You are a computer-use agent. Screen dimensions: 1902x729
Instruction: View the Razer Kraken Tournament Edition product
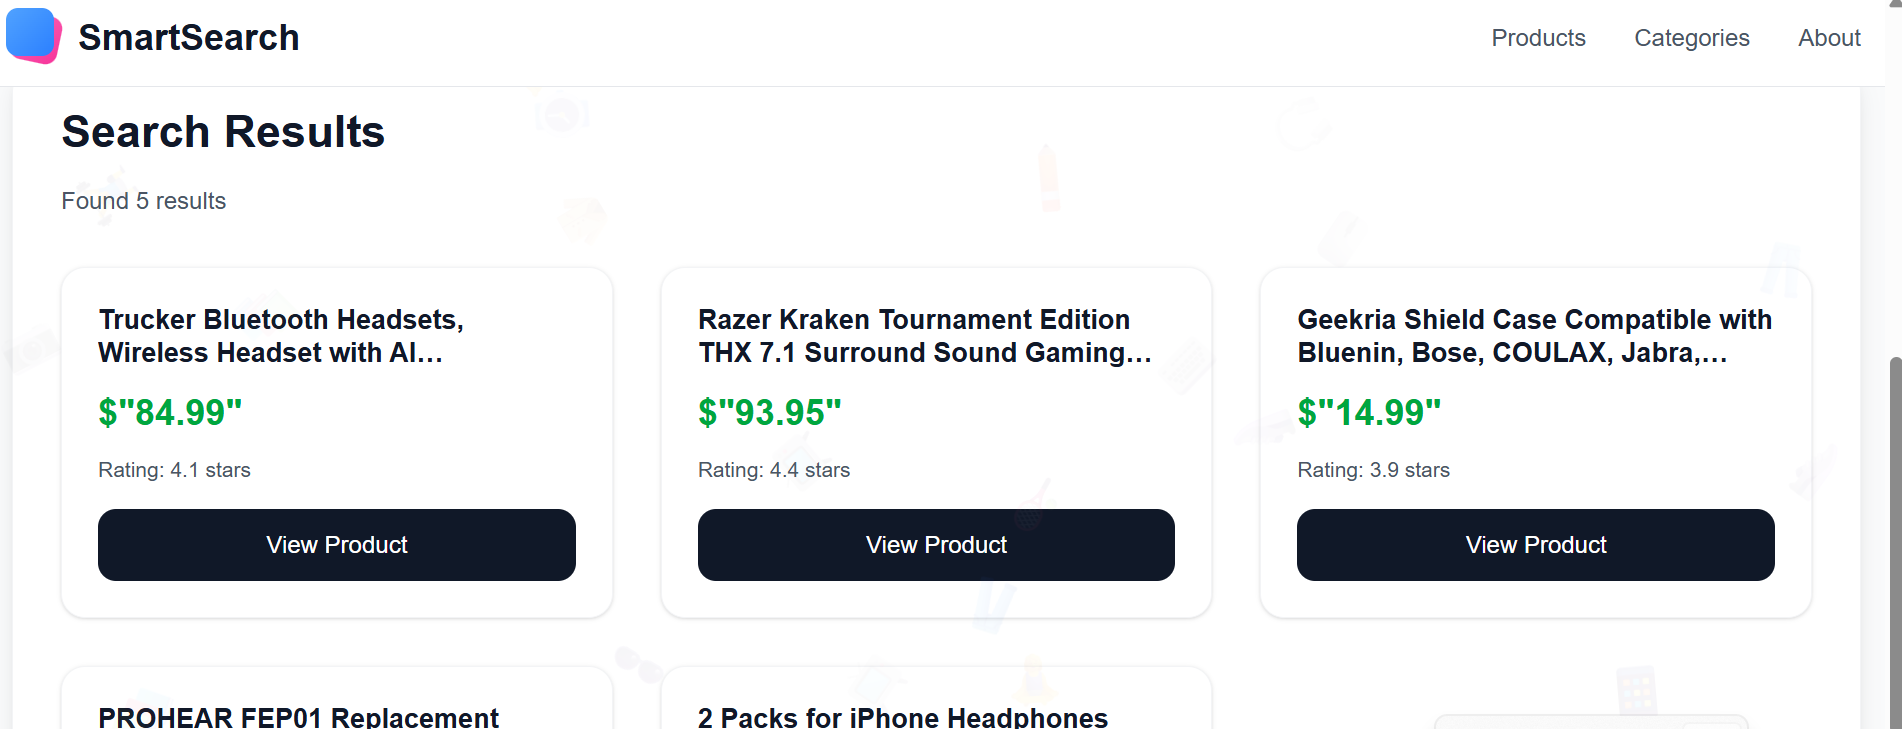tap(936, 545)
